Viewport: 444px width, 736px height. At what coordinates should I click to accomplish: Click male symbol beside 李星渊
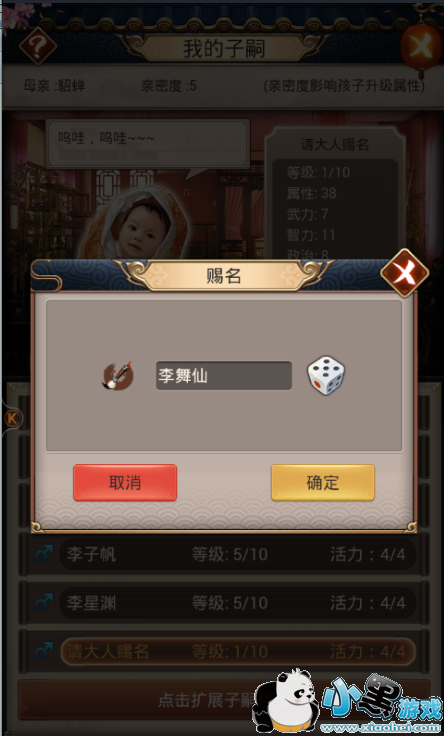[x=44, y=603]
